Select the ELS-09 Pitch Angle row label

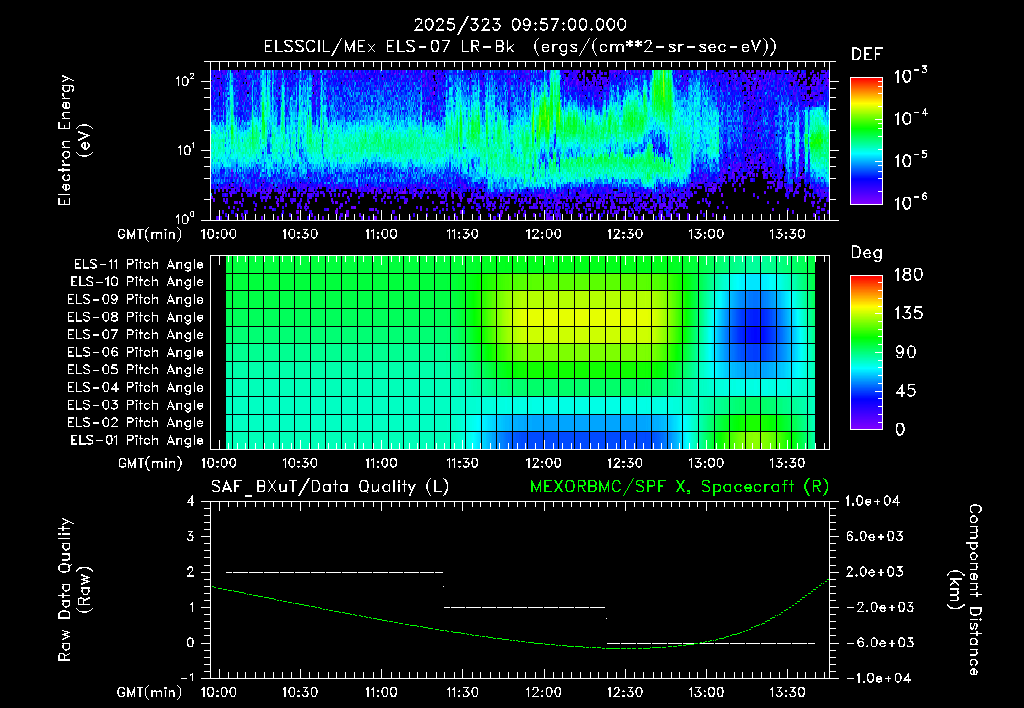(x=136, y=300)
